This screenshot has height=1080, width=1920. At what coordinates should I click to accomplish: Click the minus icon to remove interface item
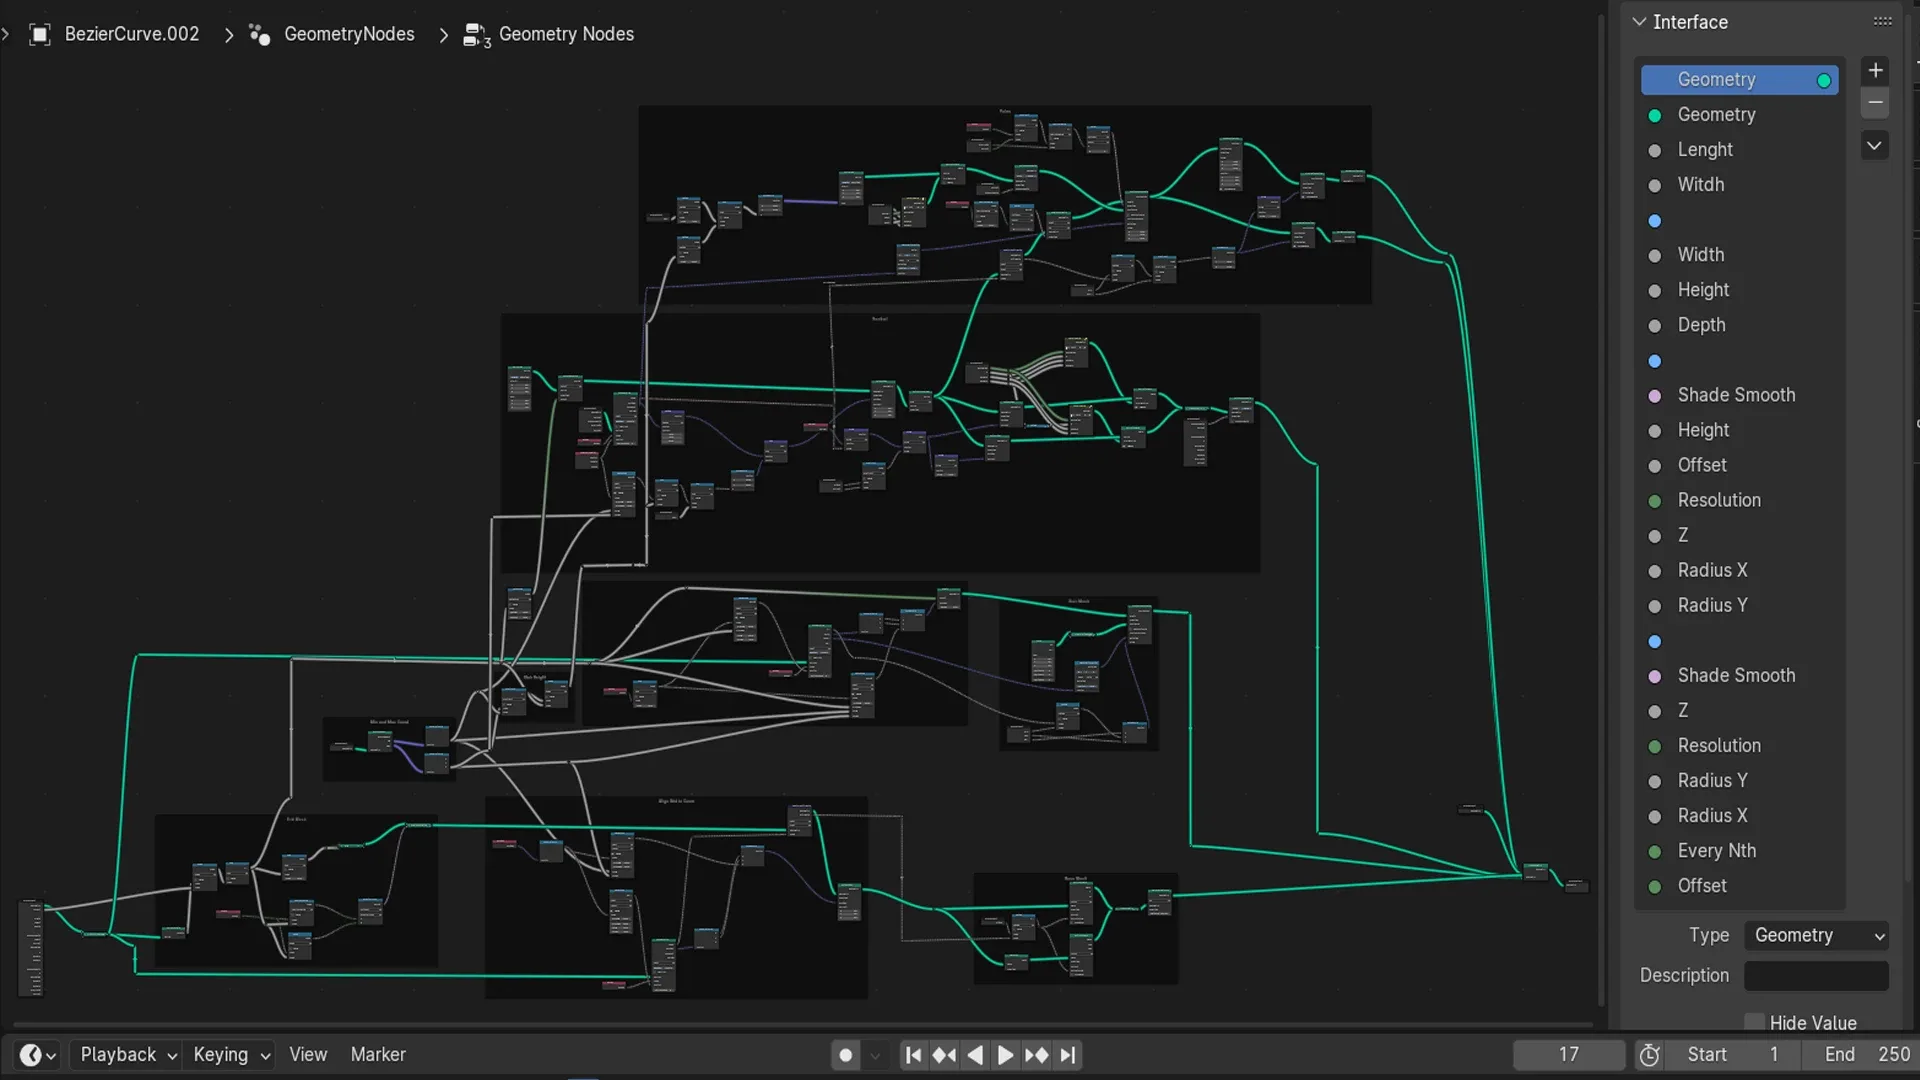[x=1875, y=103]
